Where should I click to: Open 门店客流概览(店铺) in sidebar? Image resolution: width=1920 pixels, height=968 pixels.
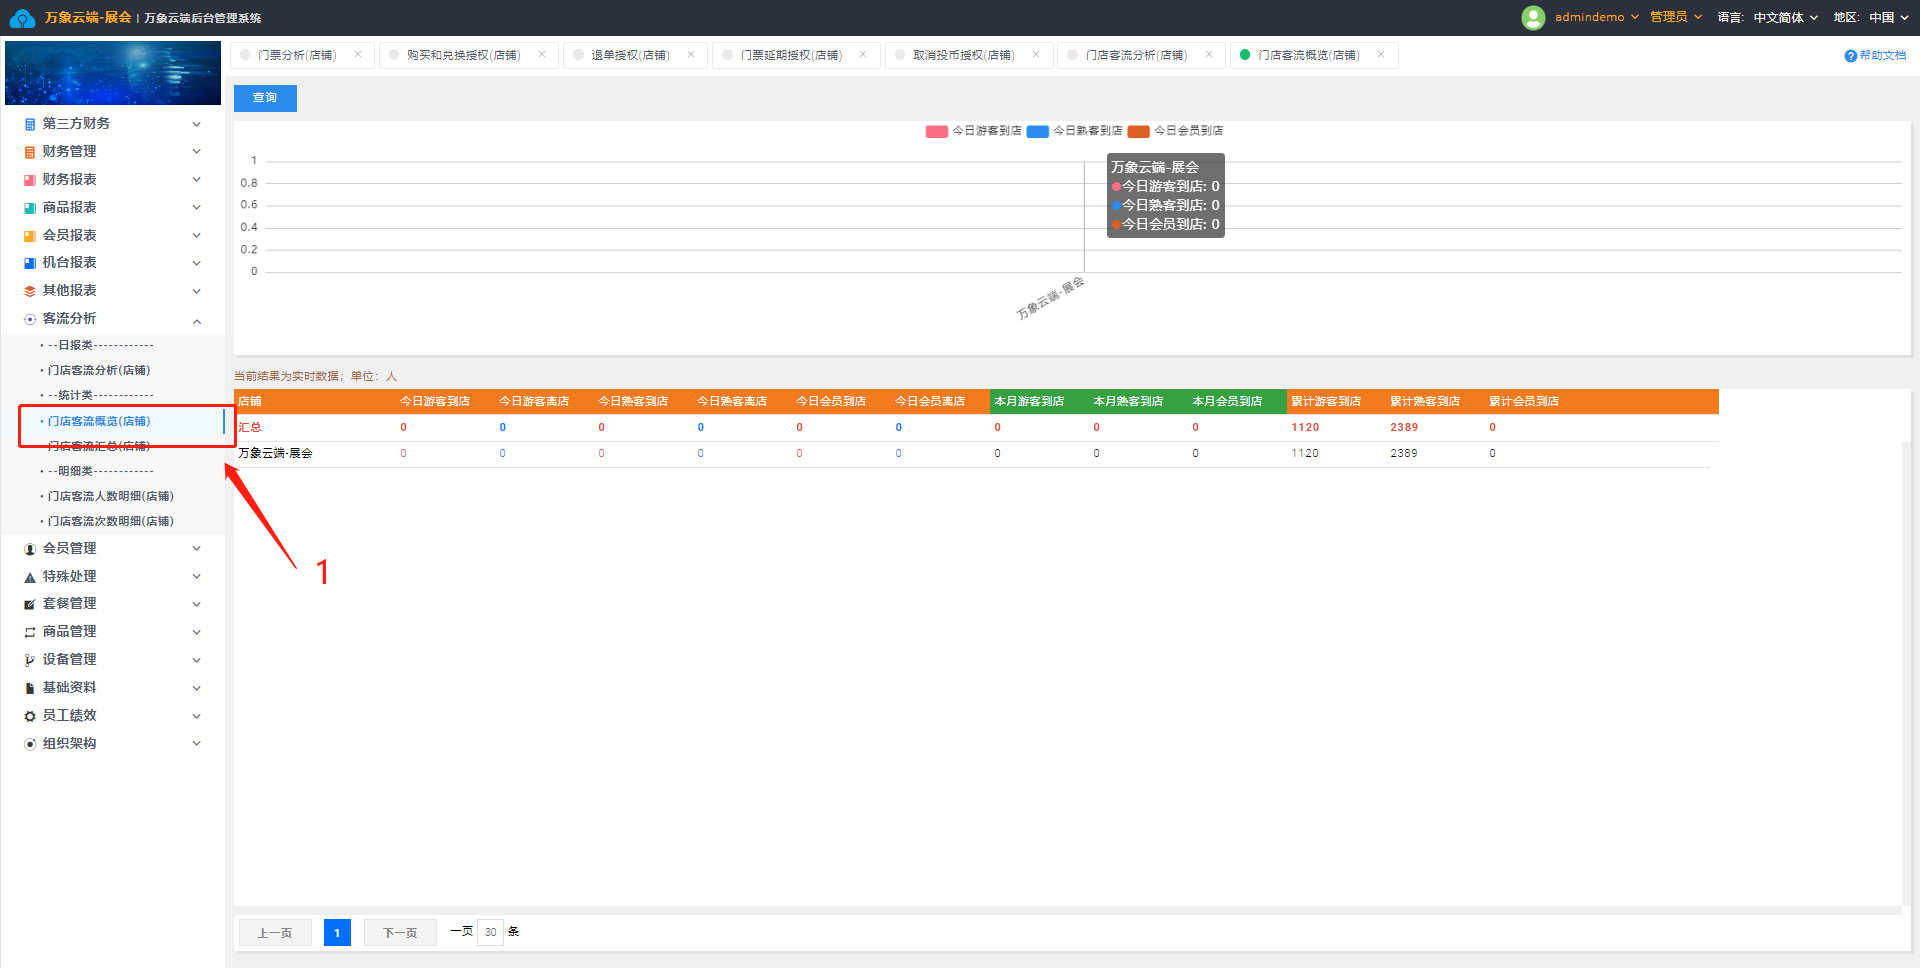99,421
